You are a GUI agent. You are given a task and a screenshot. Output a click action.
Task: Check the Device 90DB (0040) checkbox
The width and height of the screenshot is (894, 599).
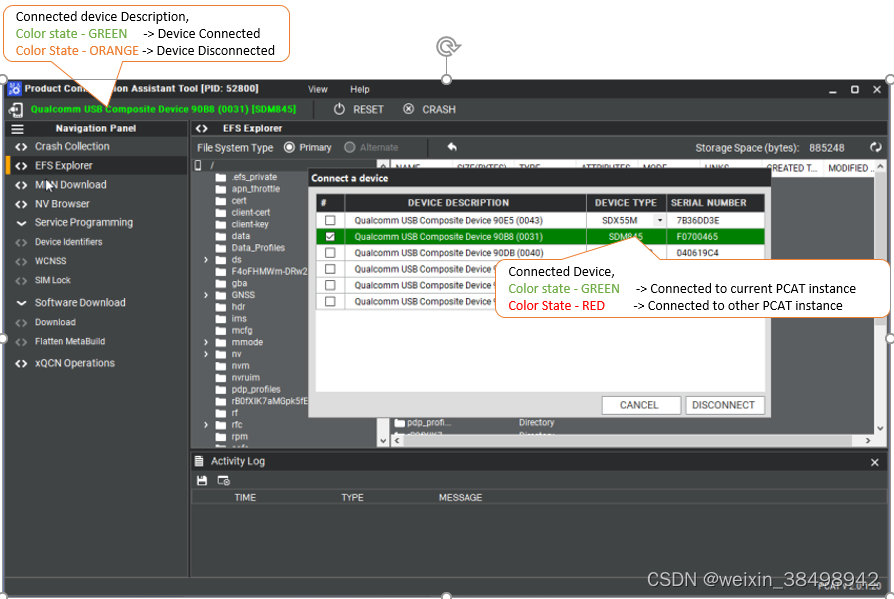[330, 252]
